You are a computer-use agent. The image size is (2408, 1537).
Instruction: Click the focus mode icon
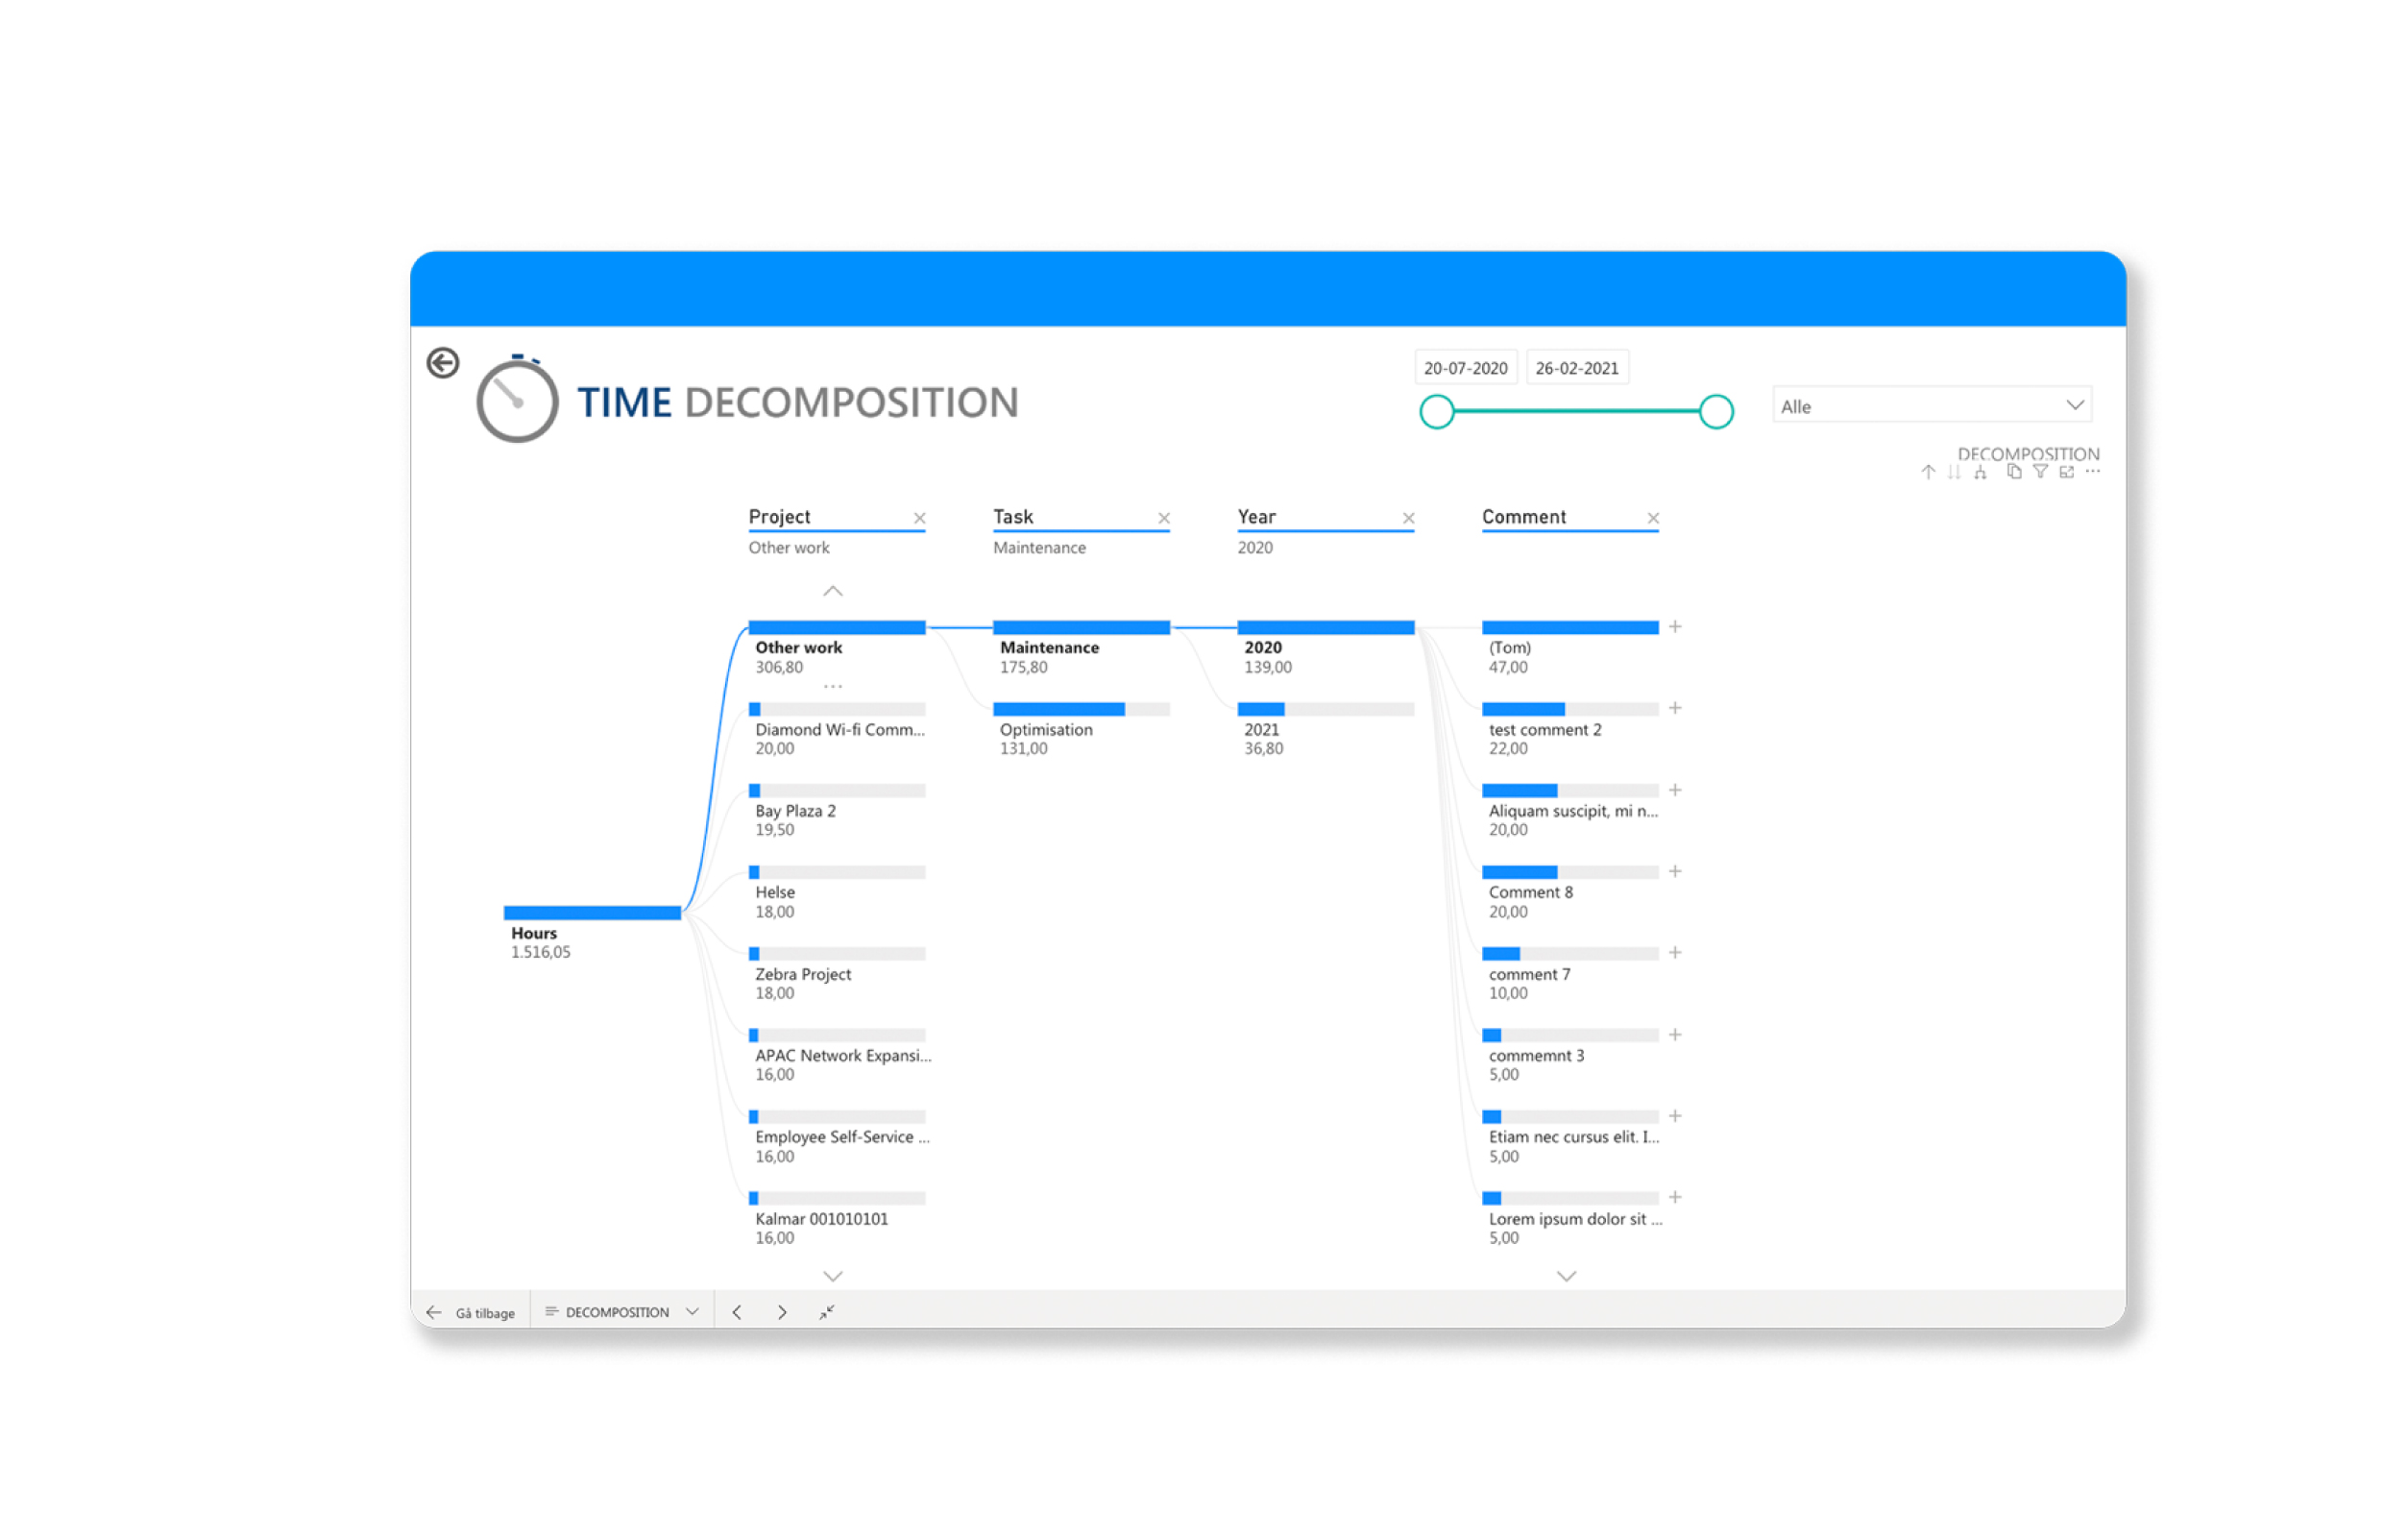coord(2066,472)
